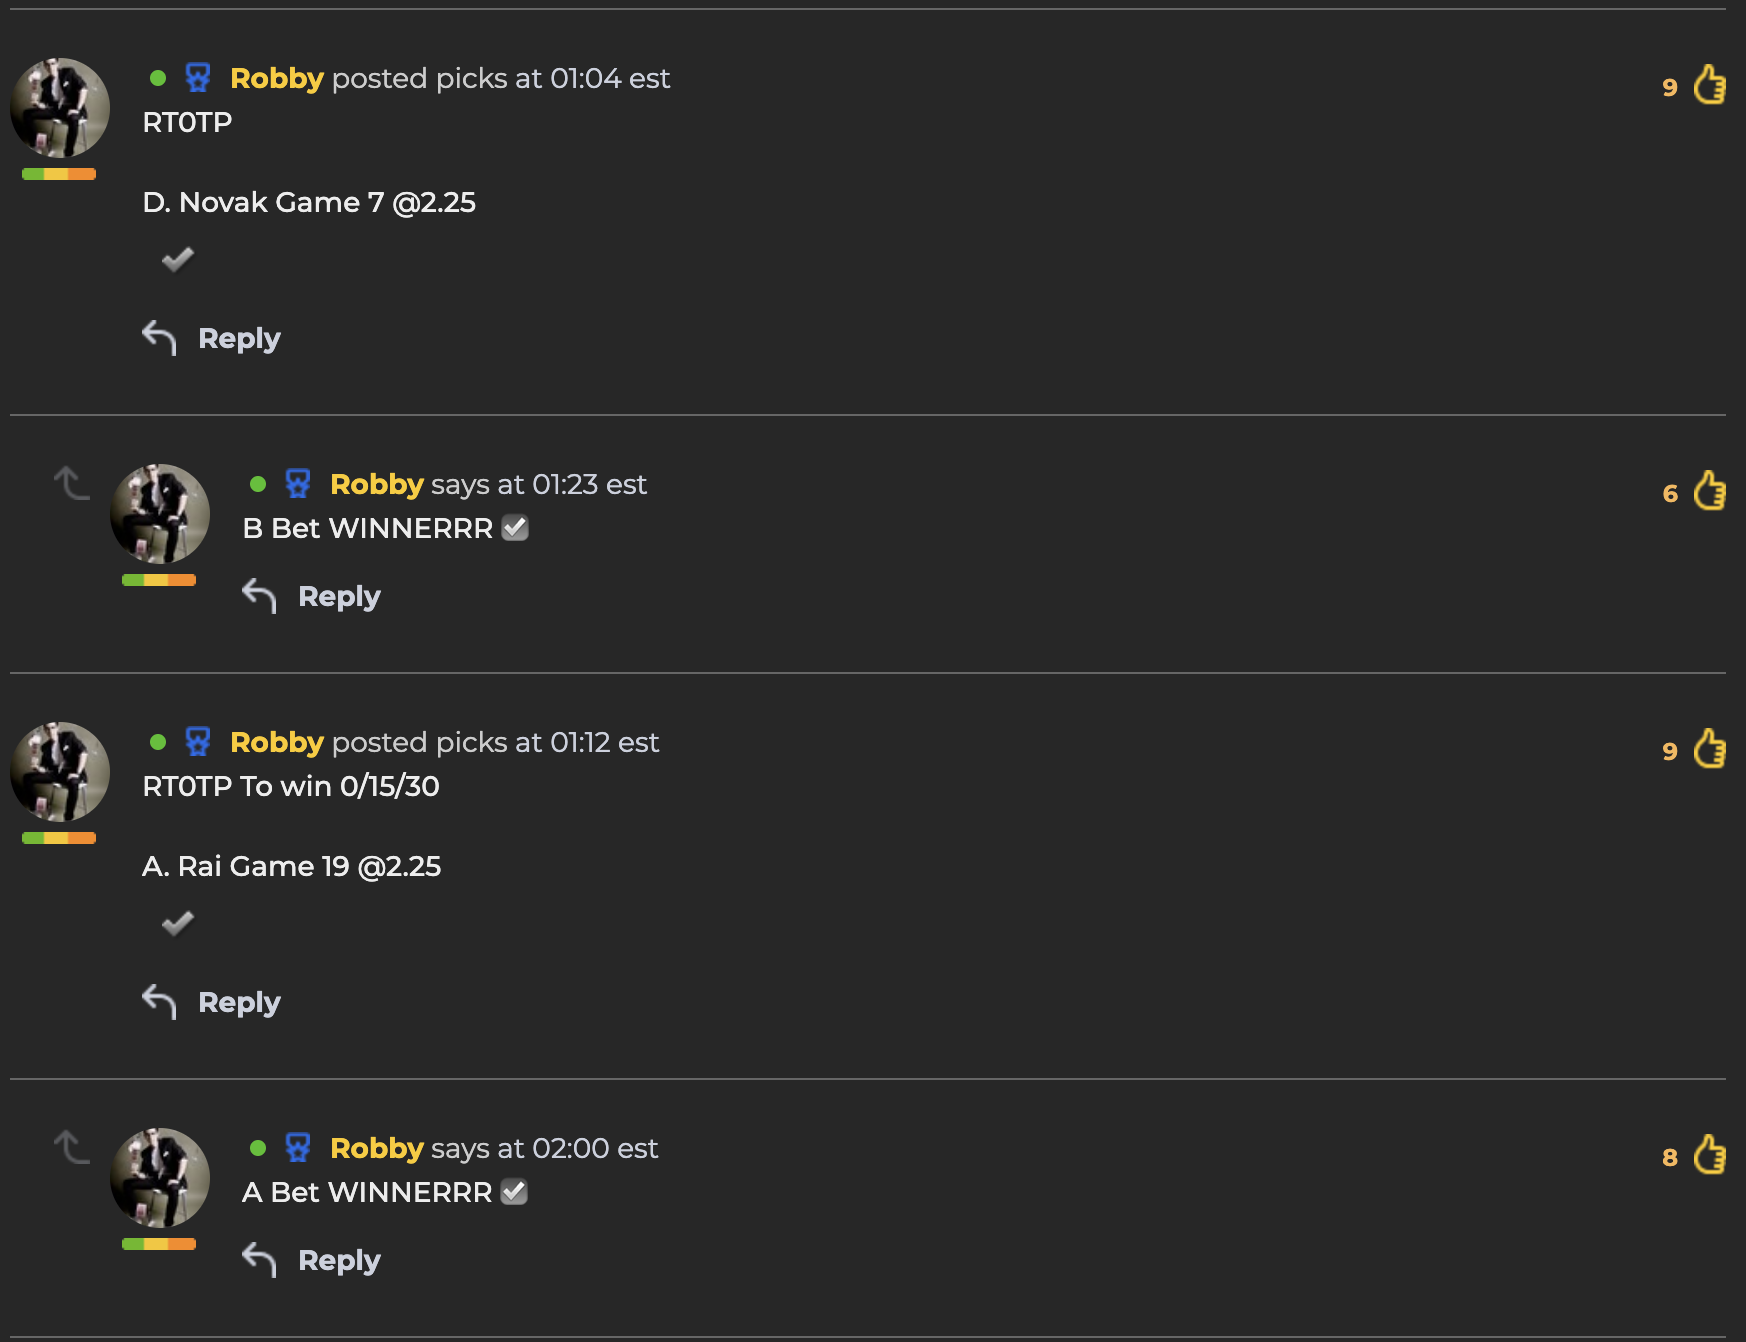Click Robby's avatar on the 01:12 post

point(60,772)
